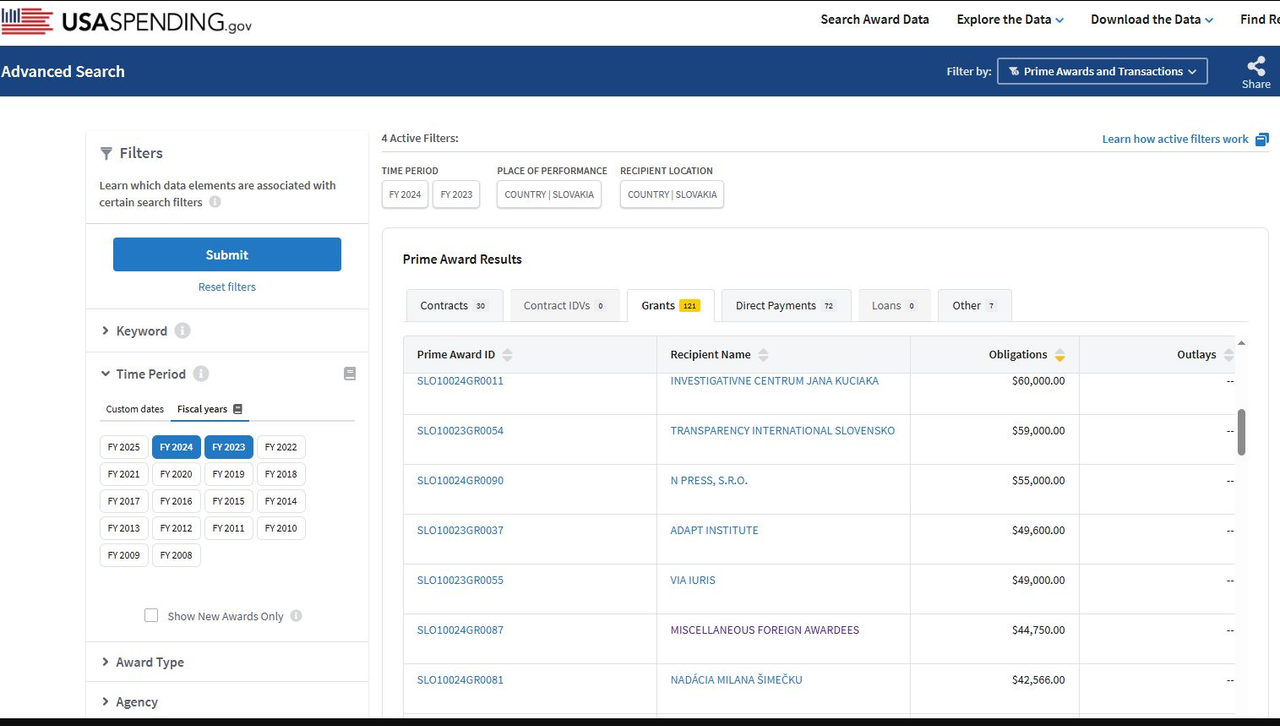Select the Grants tab
This screenshot has width=1280, height=726.
point(670,305)
